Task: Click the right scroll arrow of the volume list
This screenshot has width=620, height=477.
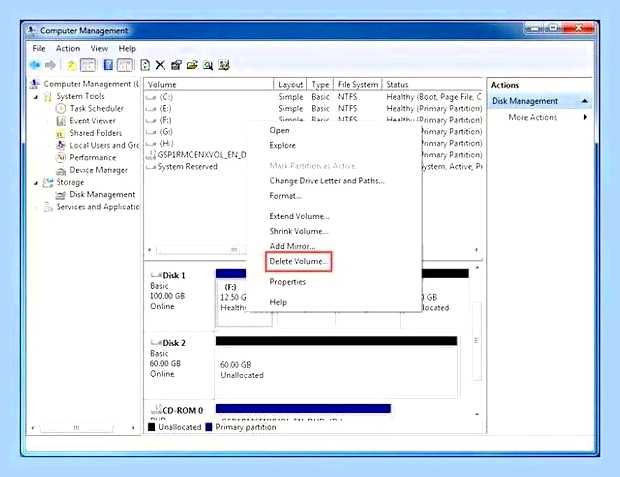Action: tap(476, 250)
